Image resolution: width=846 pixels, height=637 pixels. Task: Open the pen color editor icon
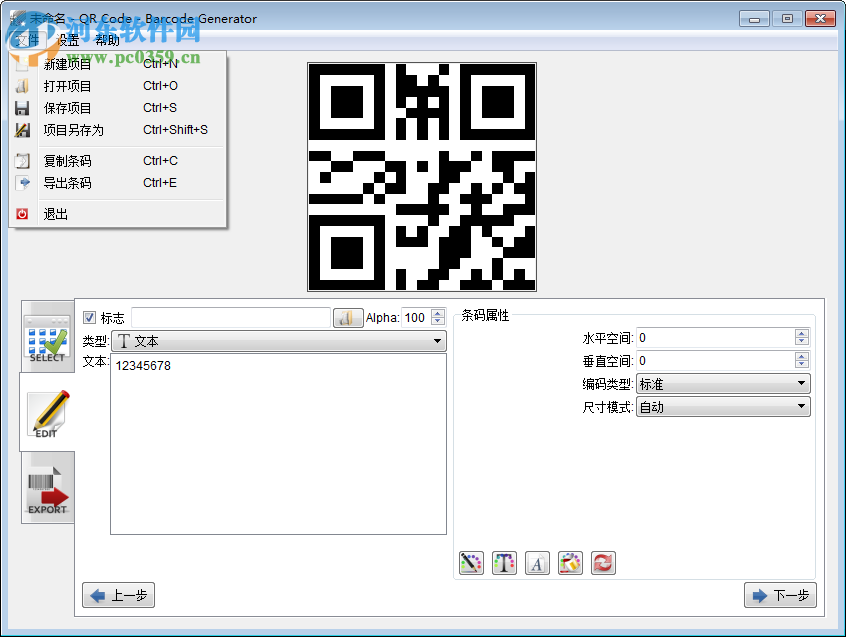(x=471, y=563)
